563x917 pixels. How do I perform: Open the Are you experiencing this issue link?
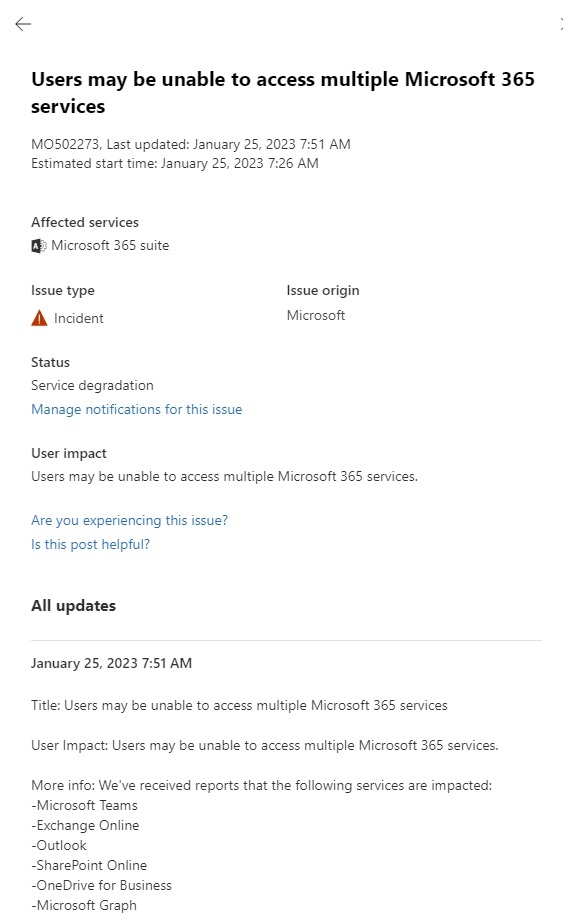point(129,520)
